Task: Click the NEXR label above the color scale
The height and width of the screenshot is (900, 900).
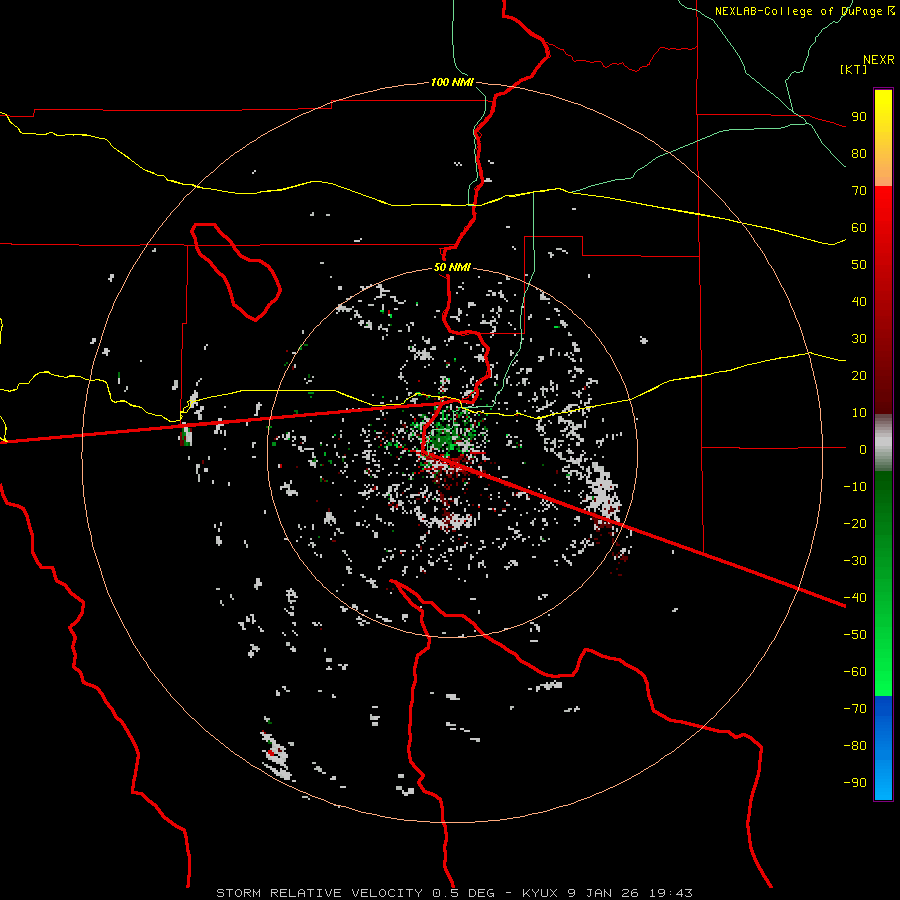Action: tap(879, 60)
